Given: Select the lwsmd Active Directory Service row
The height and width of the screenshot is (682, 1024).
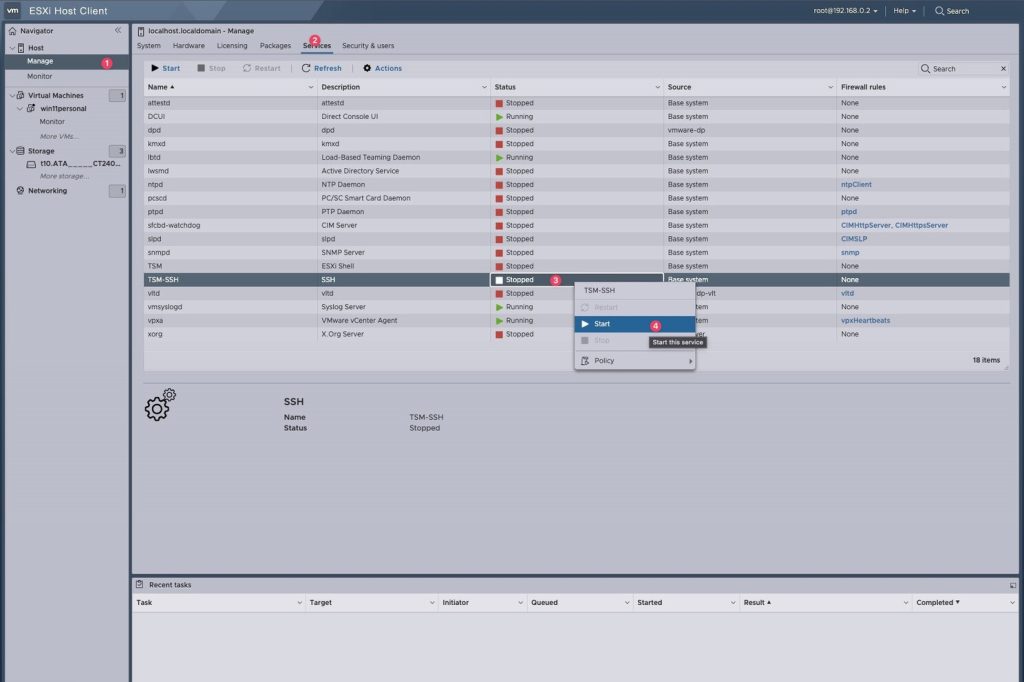Looking at the screenshot, I should tap(577, 171).
